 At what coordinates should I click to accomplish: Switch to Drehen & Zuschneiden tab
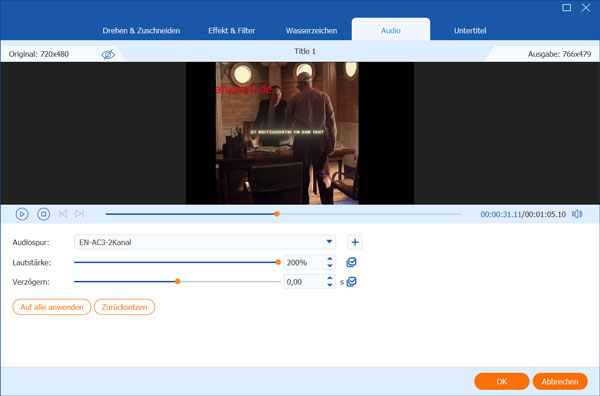coord(141,31)
